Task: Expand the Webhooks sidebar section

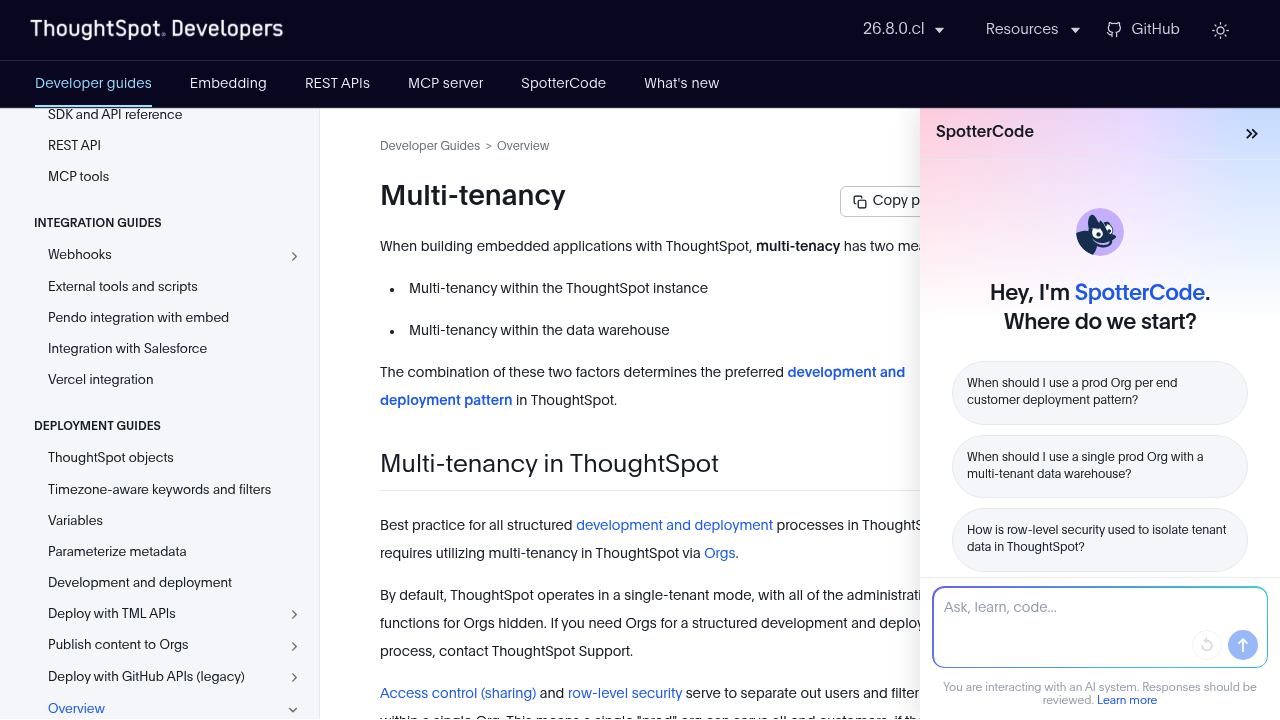Action: coord(294,256)
